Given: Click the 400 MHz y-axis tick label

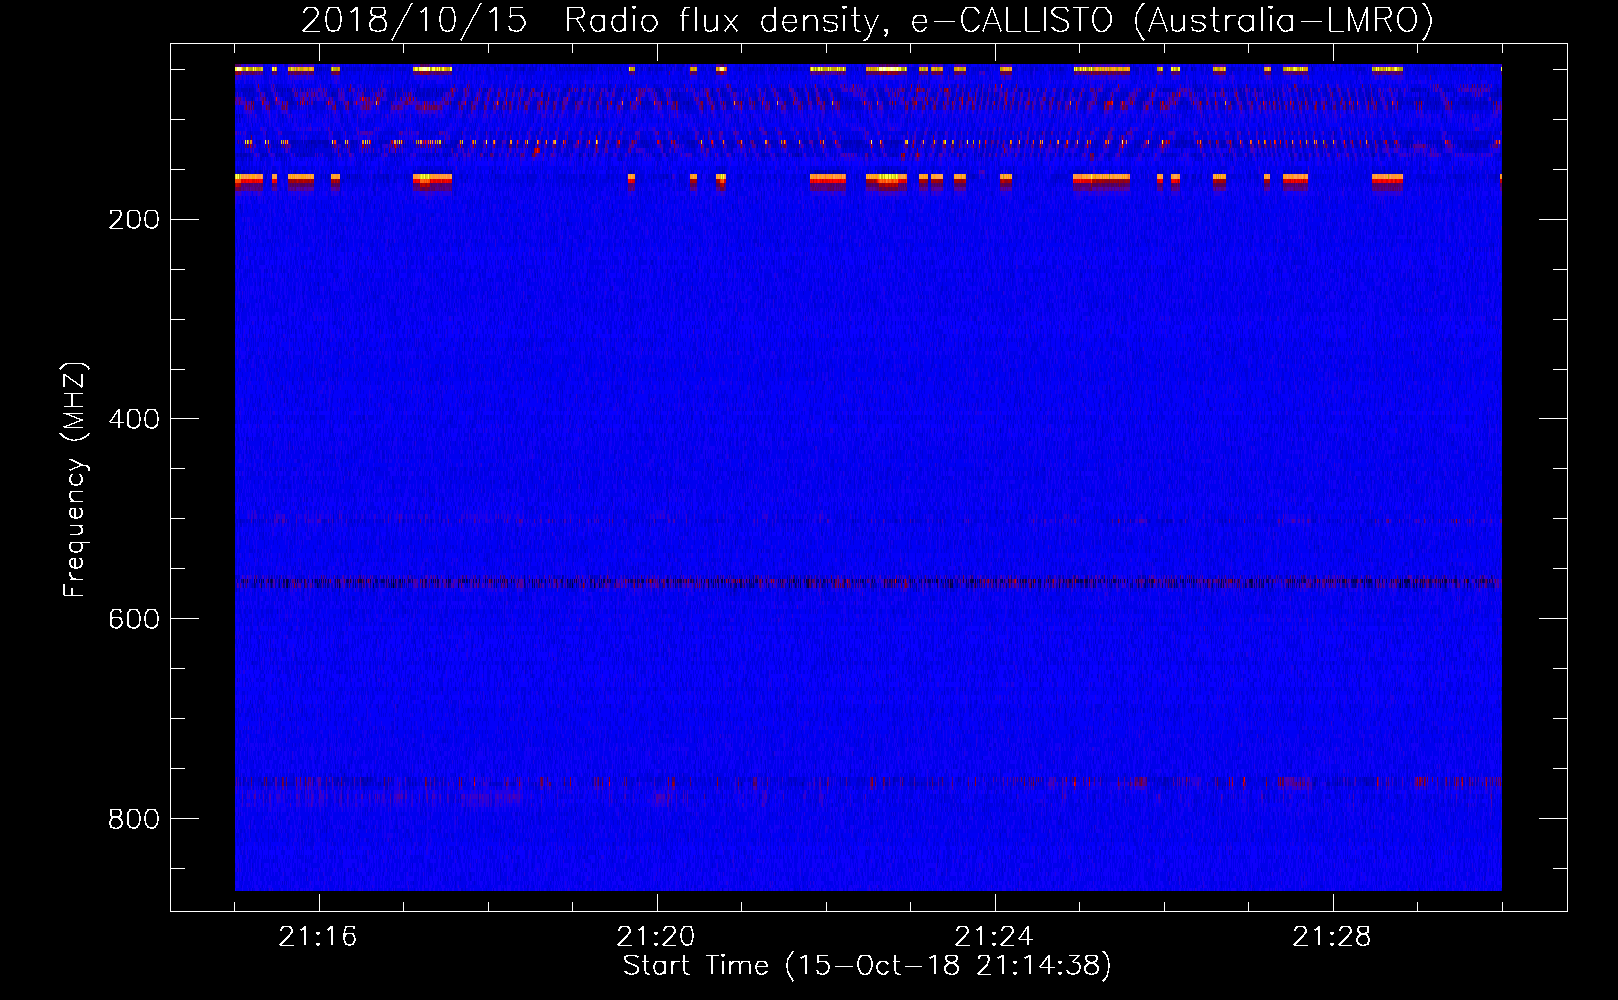Looking at the screenshot, I should 134,419.
